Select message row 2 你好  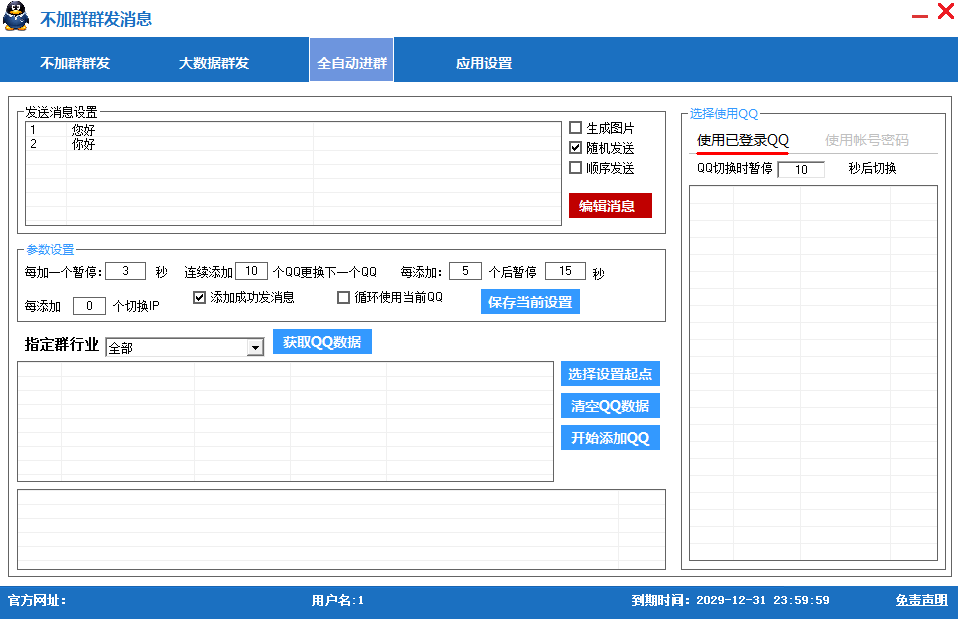(293, 144)
